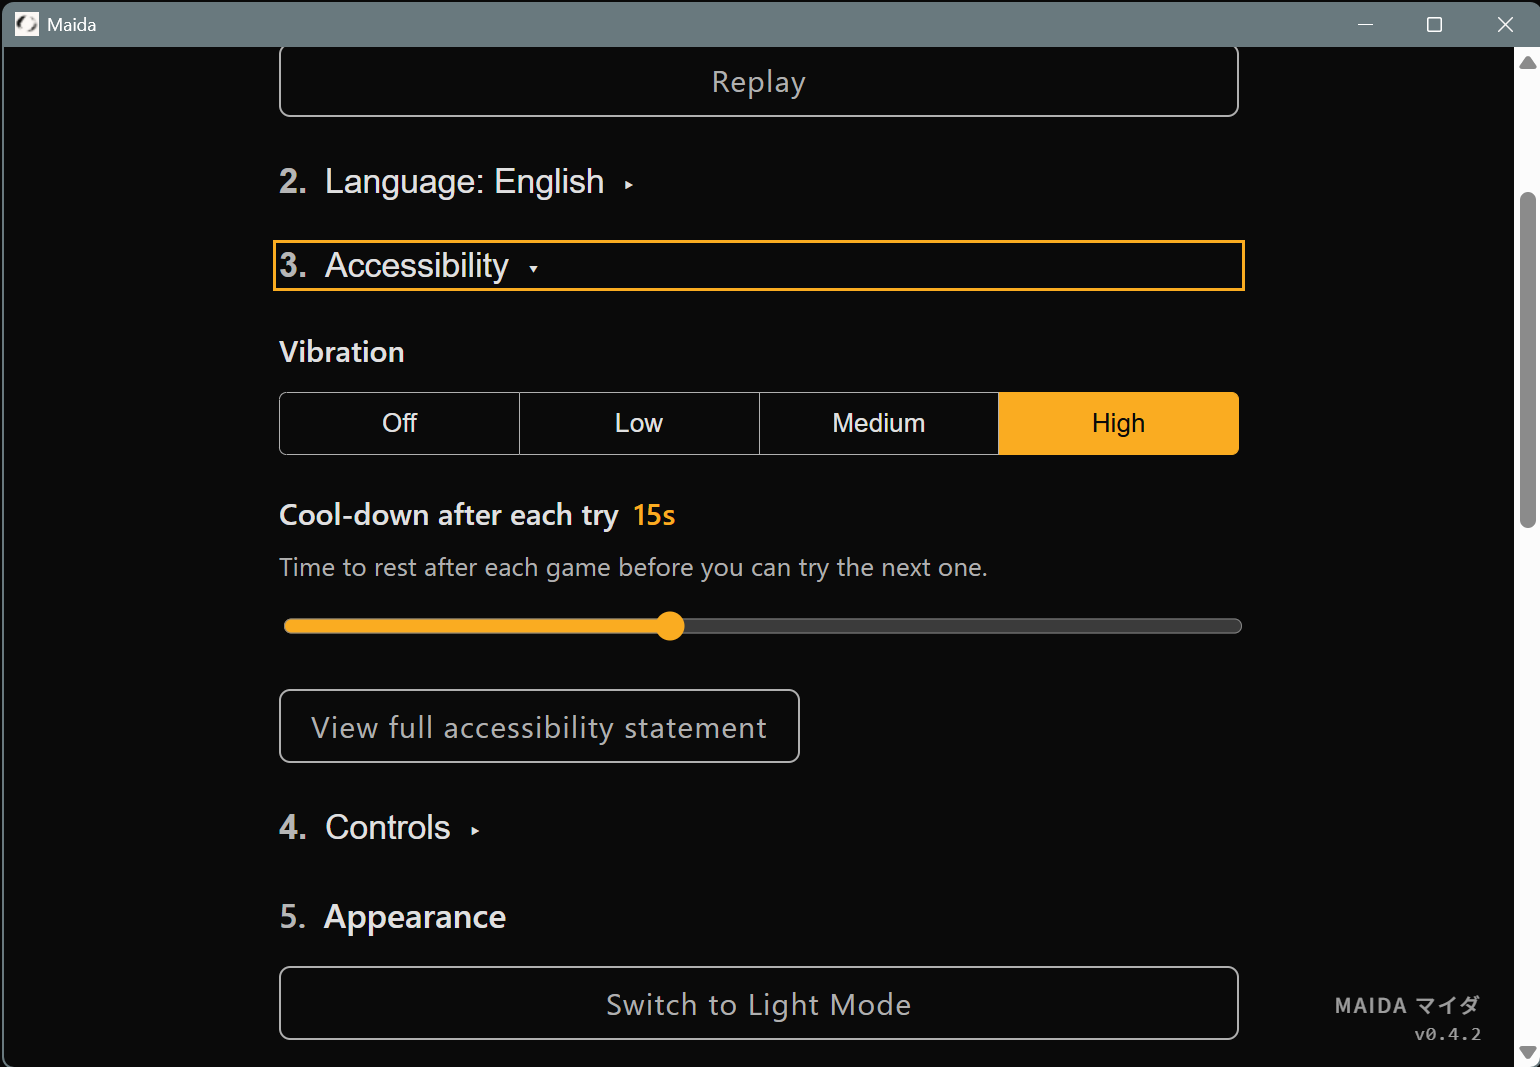Viewport: 1540px width, 1067px height.
Task: Turn vibration Off
Action: point(398,423)
